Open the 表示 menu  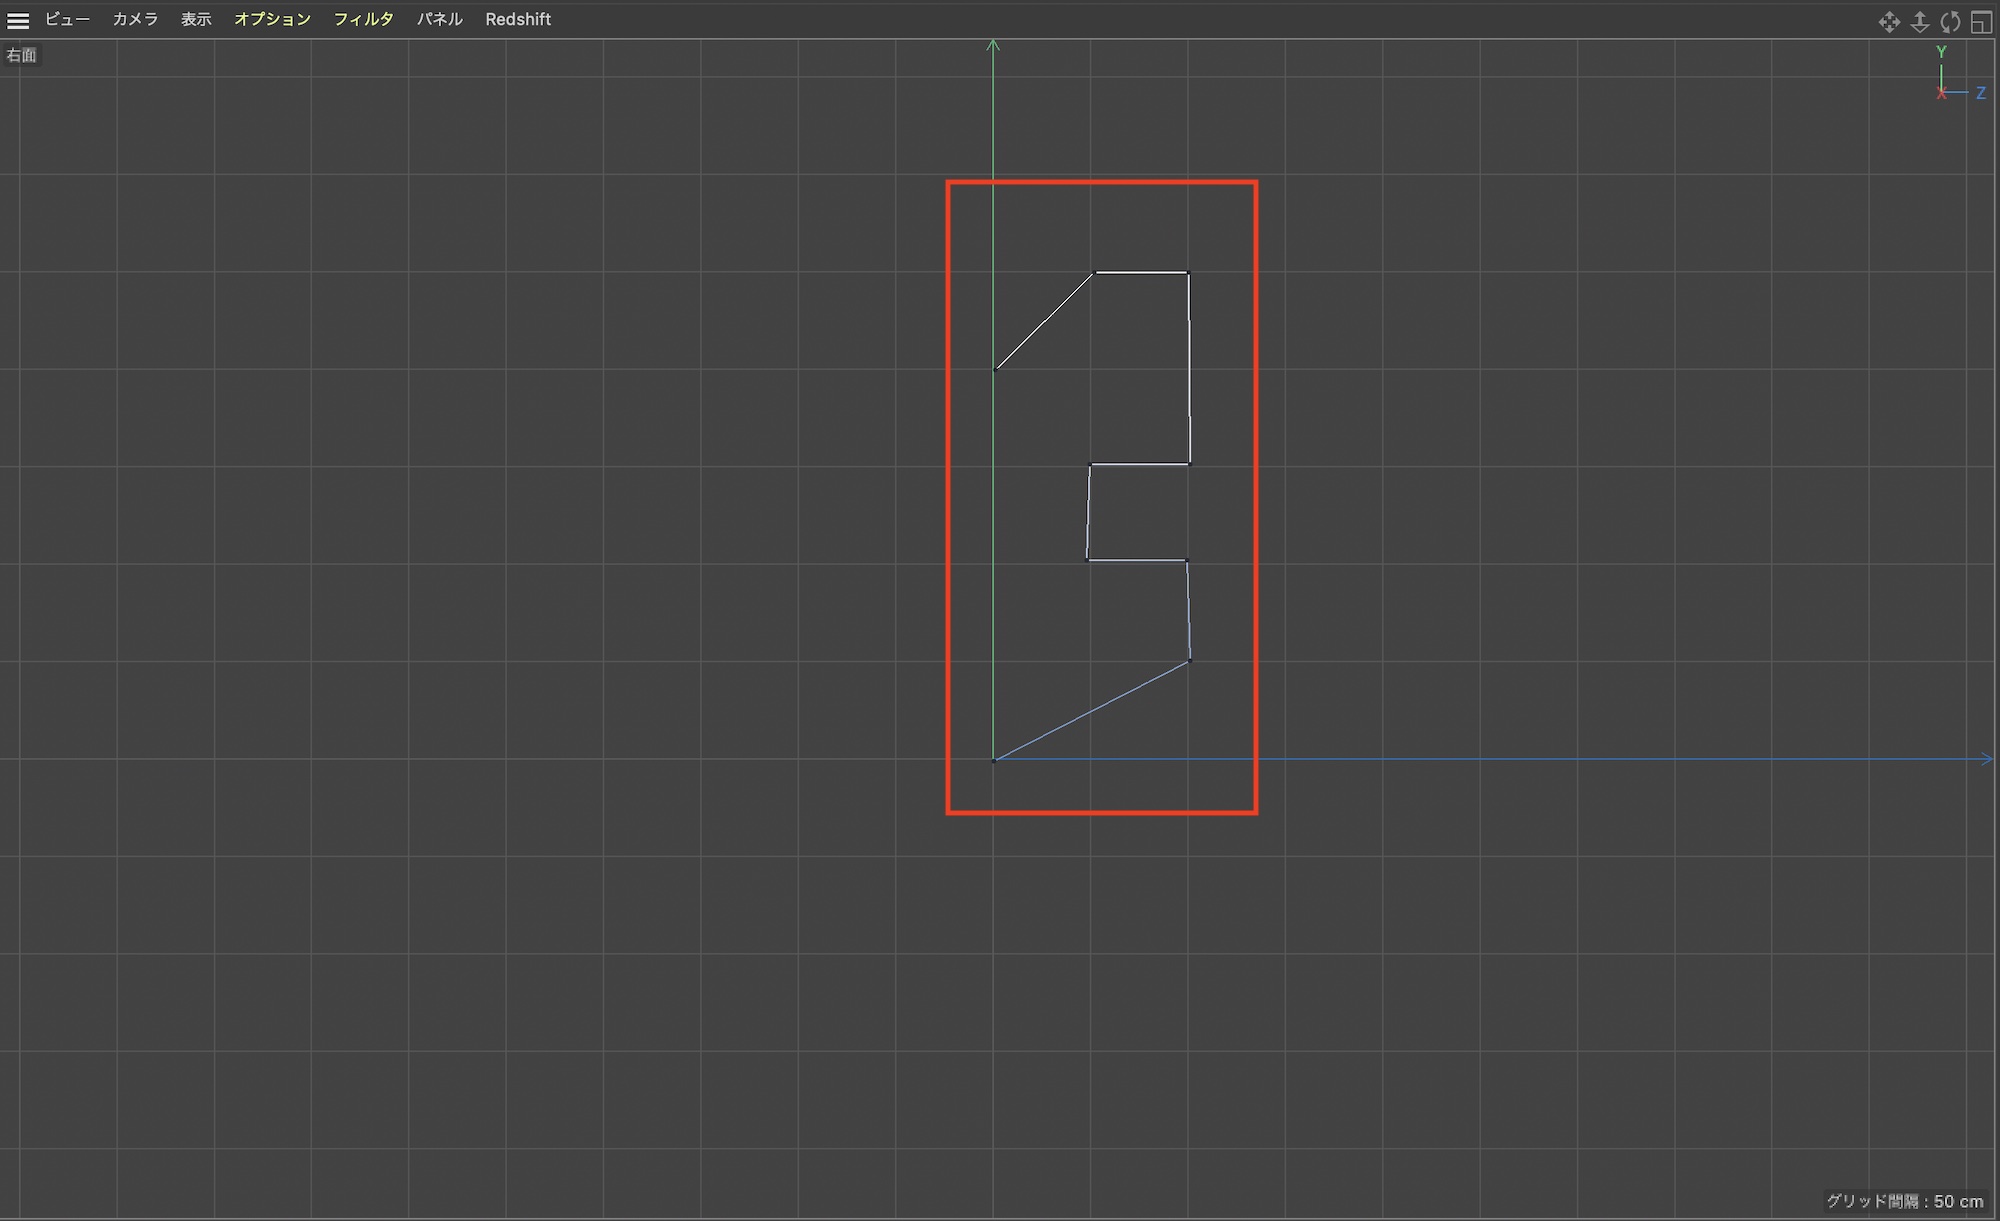point(196,20)
